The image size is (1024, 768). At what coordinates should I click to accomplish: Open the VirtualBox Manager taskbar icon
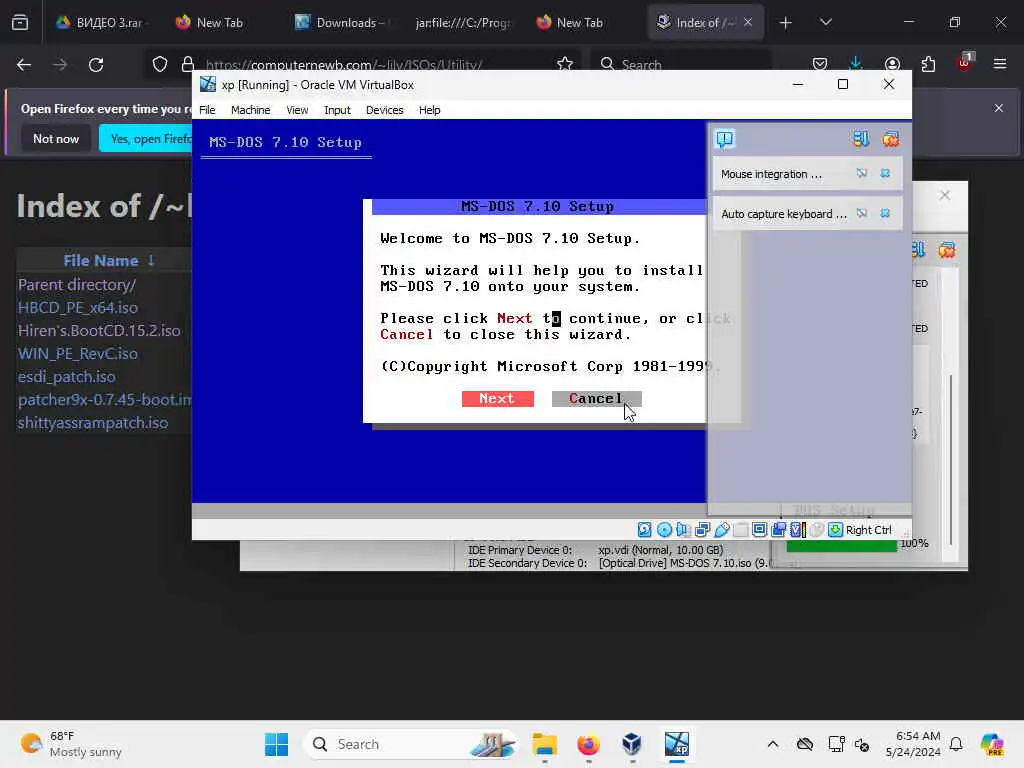(632, 744)
